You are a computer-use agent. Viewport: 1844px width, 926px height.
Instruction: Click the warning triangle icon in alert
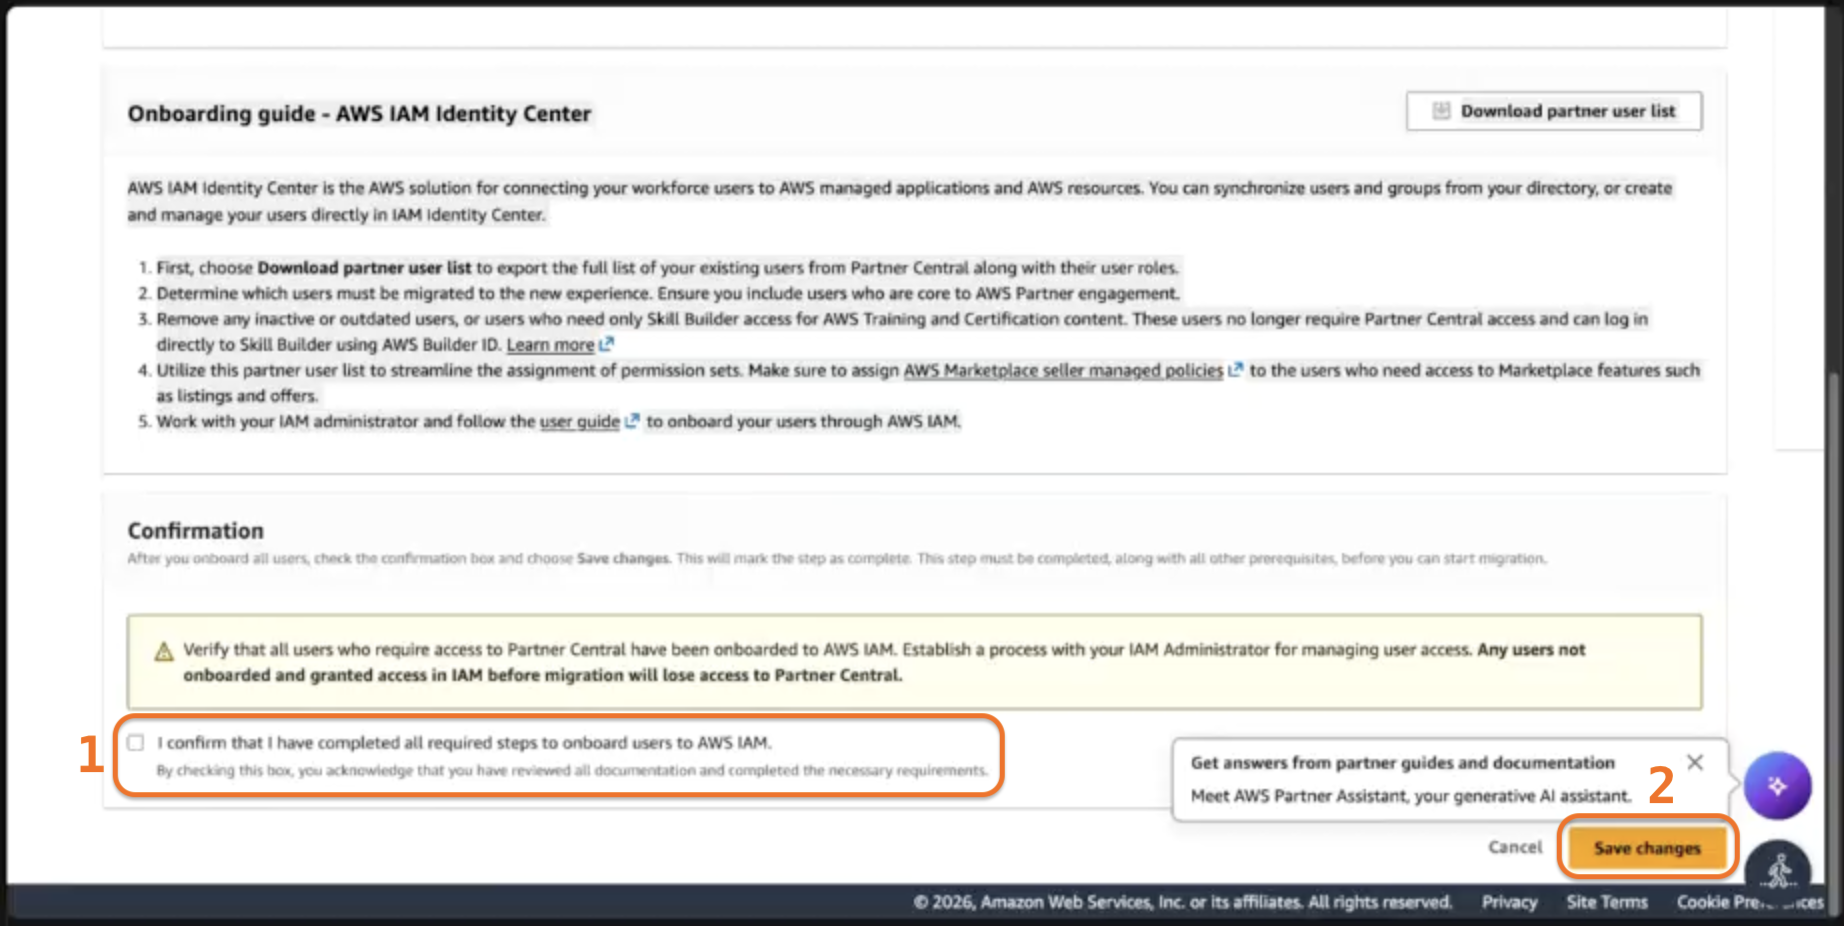pyautogui.click(x=164, y=652)
